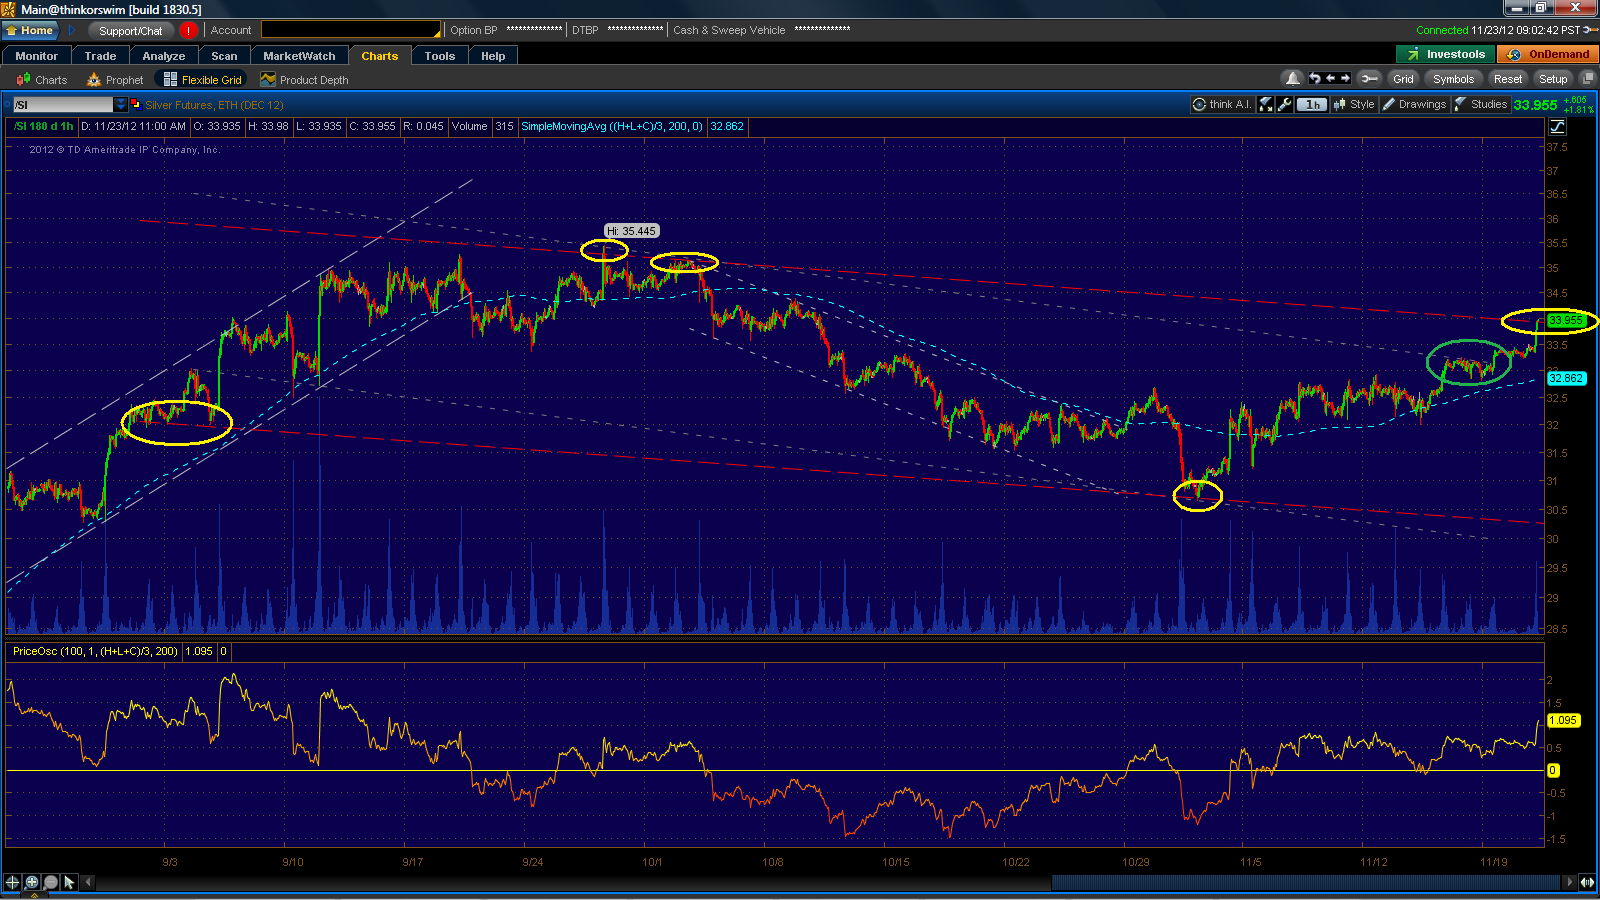Click the zoom out magnifier icon
The width and height of the screenshot is (1600, 900).
(50, 882)
